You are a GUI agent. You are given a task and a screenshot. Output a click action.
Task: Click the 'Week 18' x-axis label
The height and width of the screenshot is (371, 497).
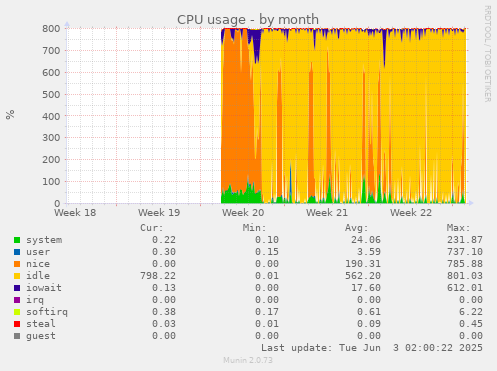click(x=75, y=213)
